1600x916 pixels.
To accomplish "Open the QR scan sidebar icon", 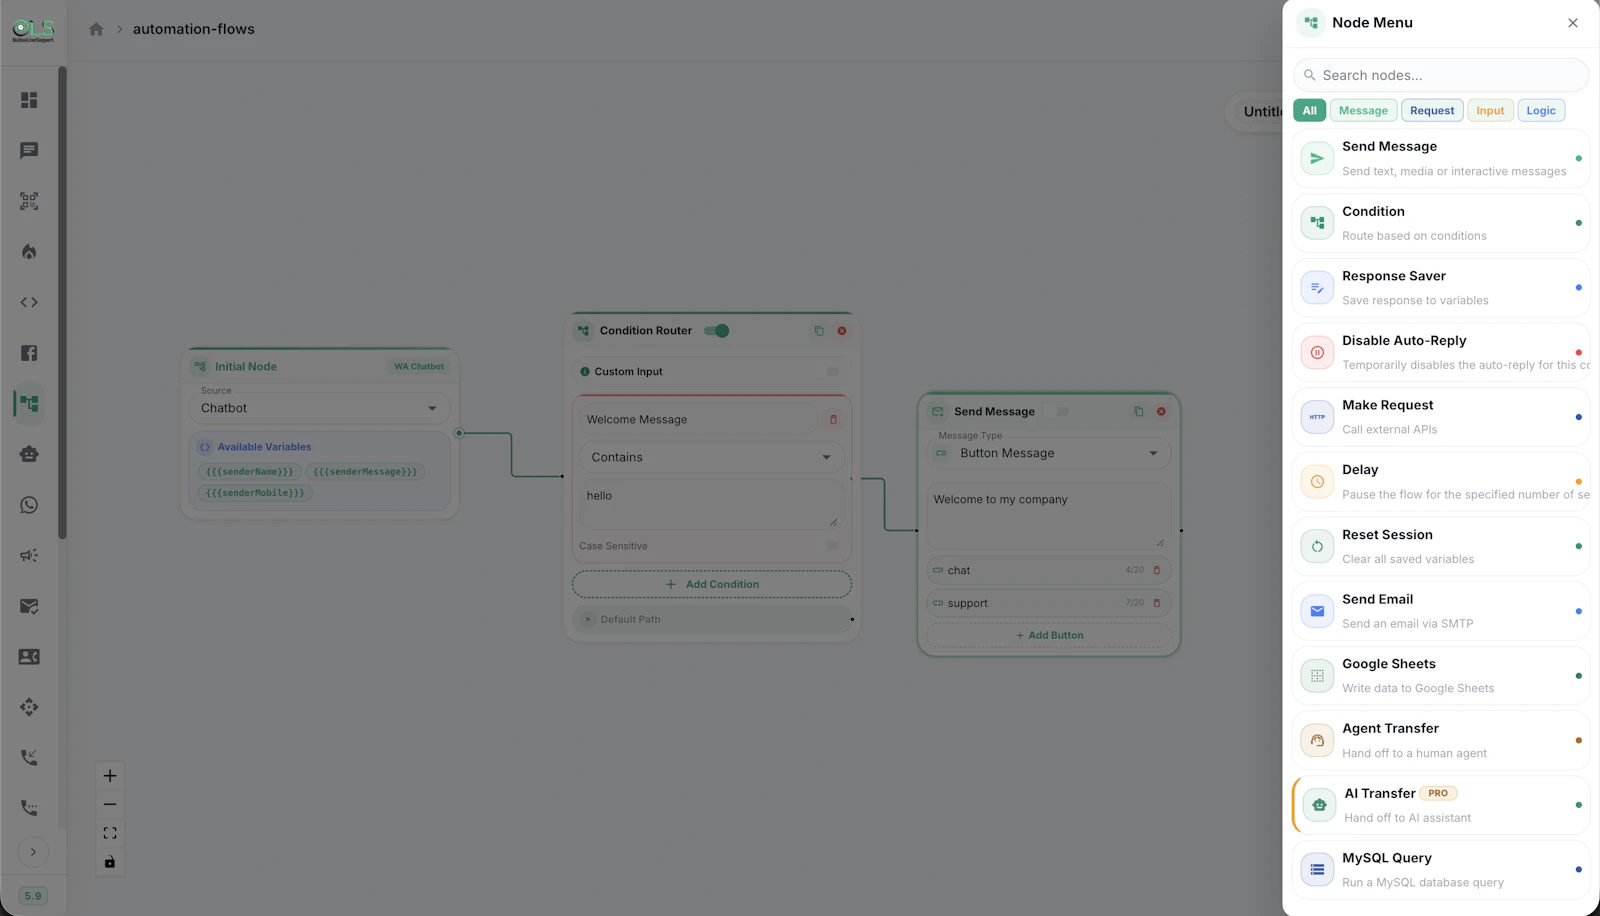I will (29, 201).
